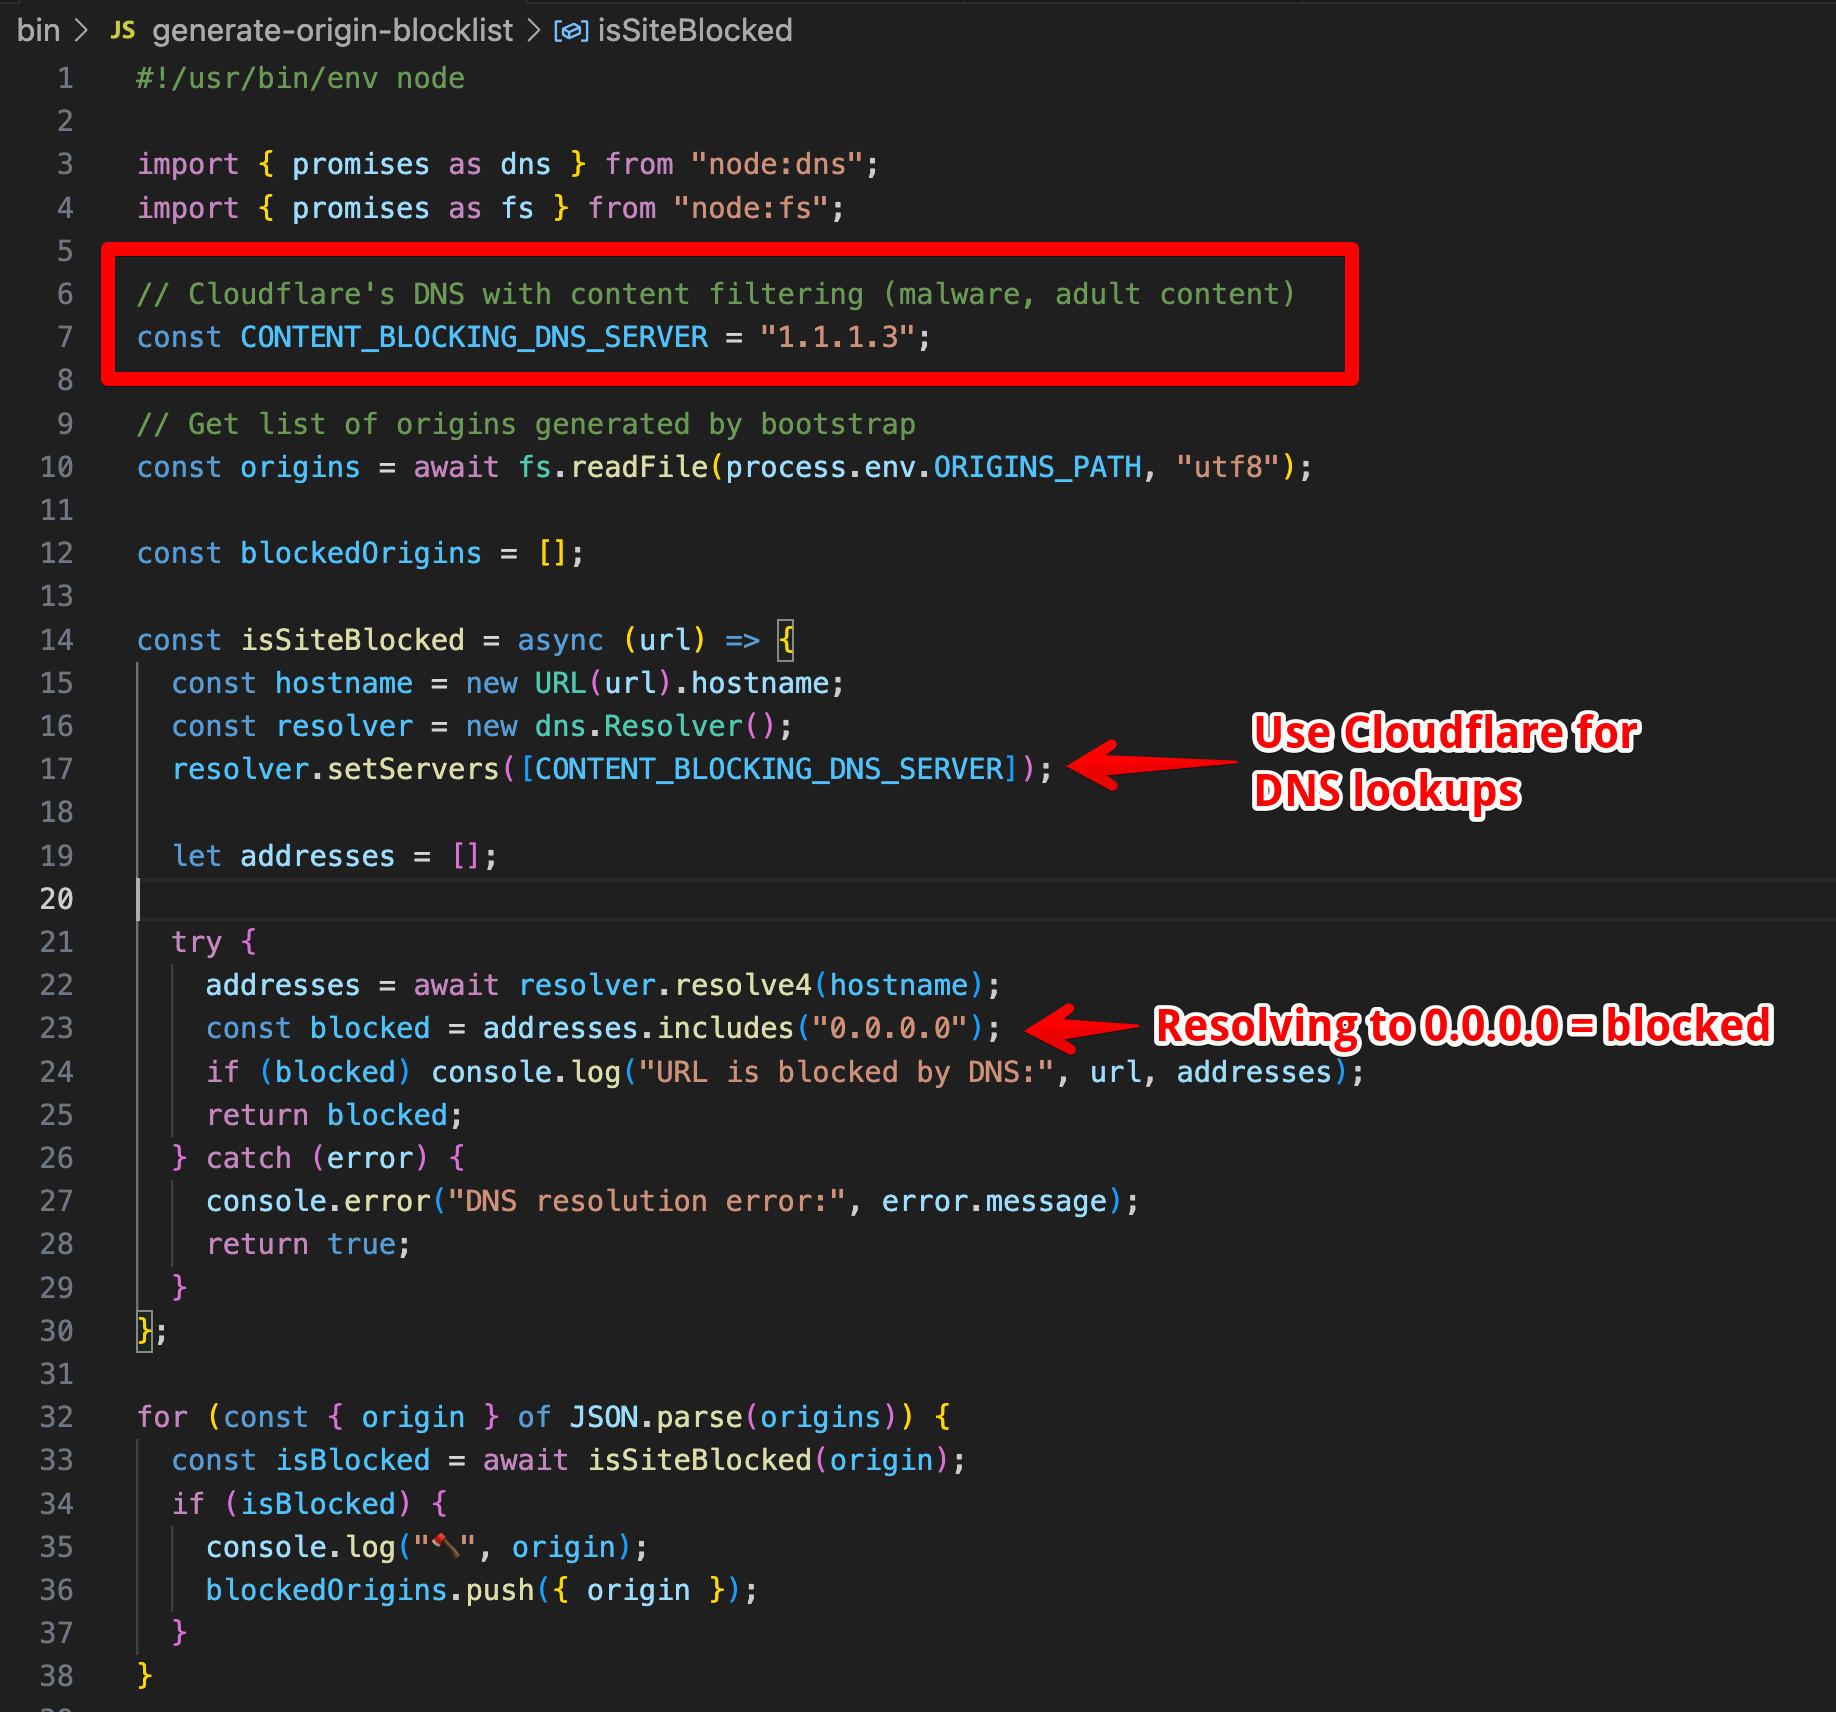Click 'hostname' variable declaration on line 15
The image size is (1836, 1712).
tap(344, 683)
